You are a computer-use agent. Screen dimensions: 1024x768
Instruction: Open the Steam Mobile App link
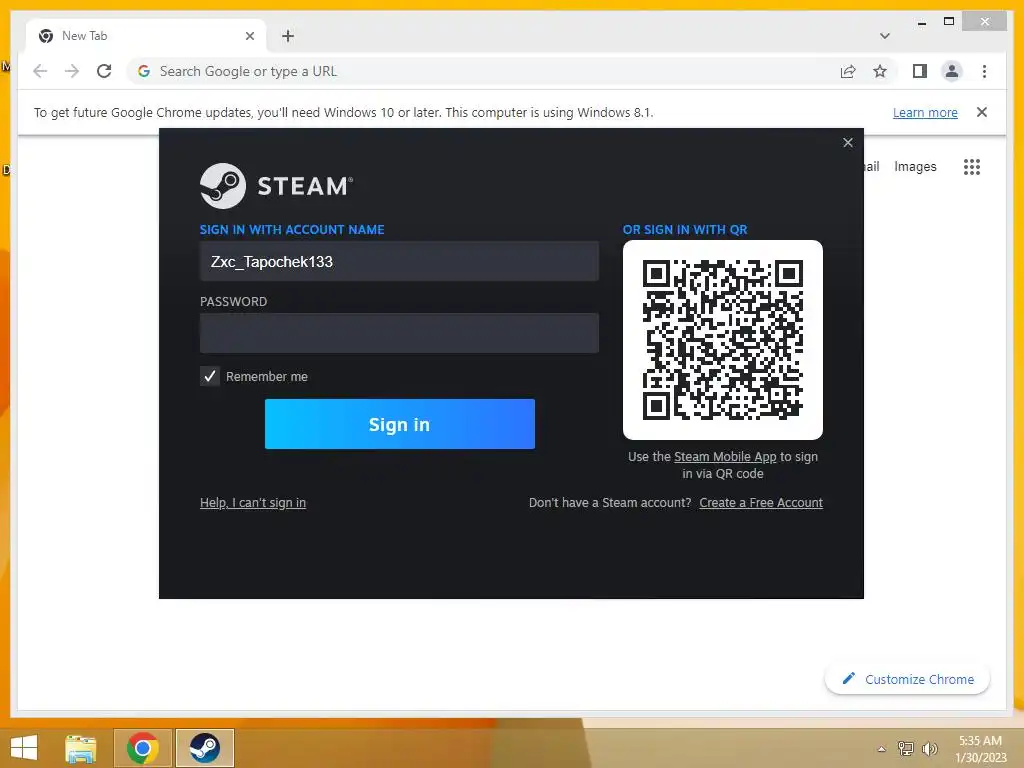pos(725,456)
